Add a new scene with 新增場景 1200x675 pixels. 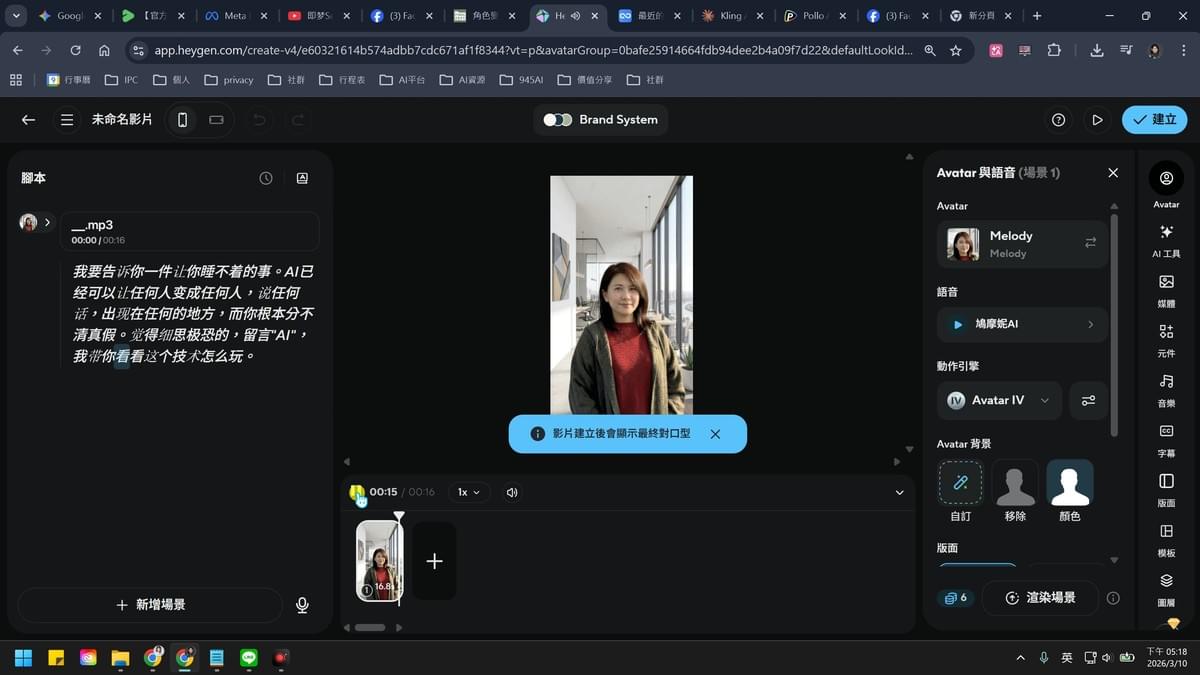pos(150,605)
